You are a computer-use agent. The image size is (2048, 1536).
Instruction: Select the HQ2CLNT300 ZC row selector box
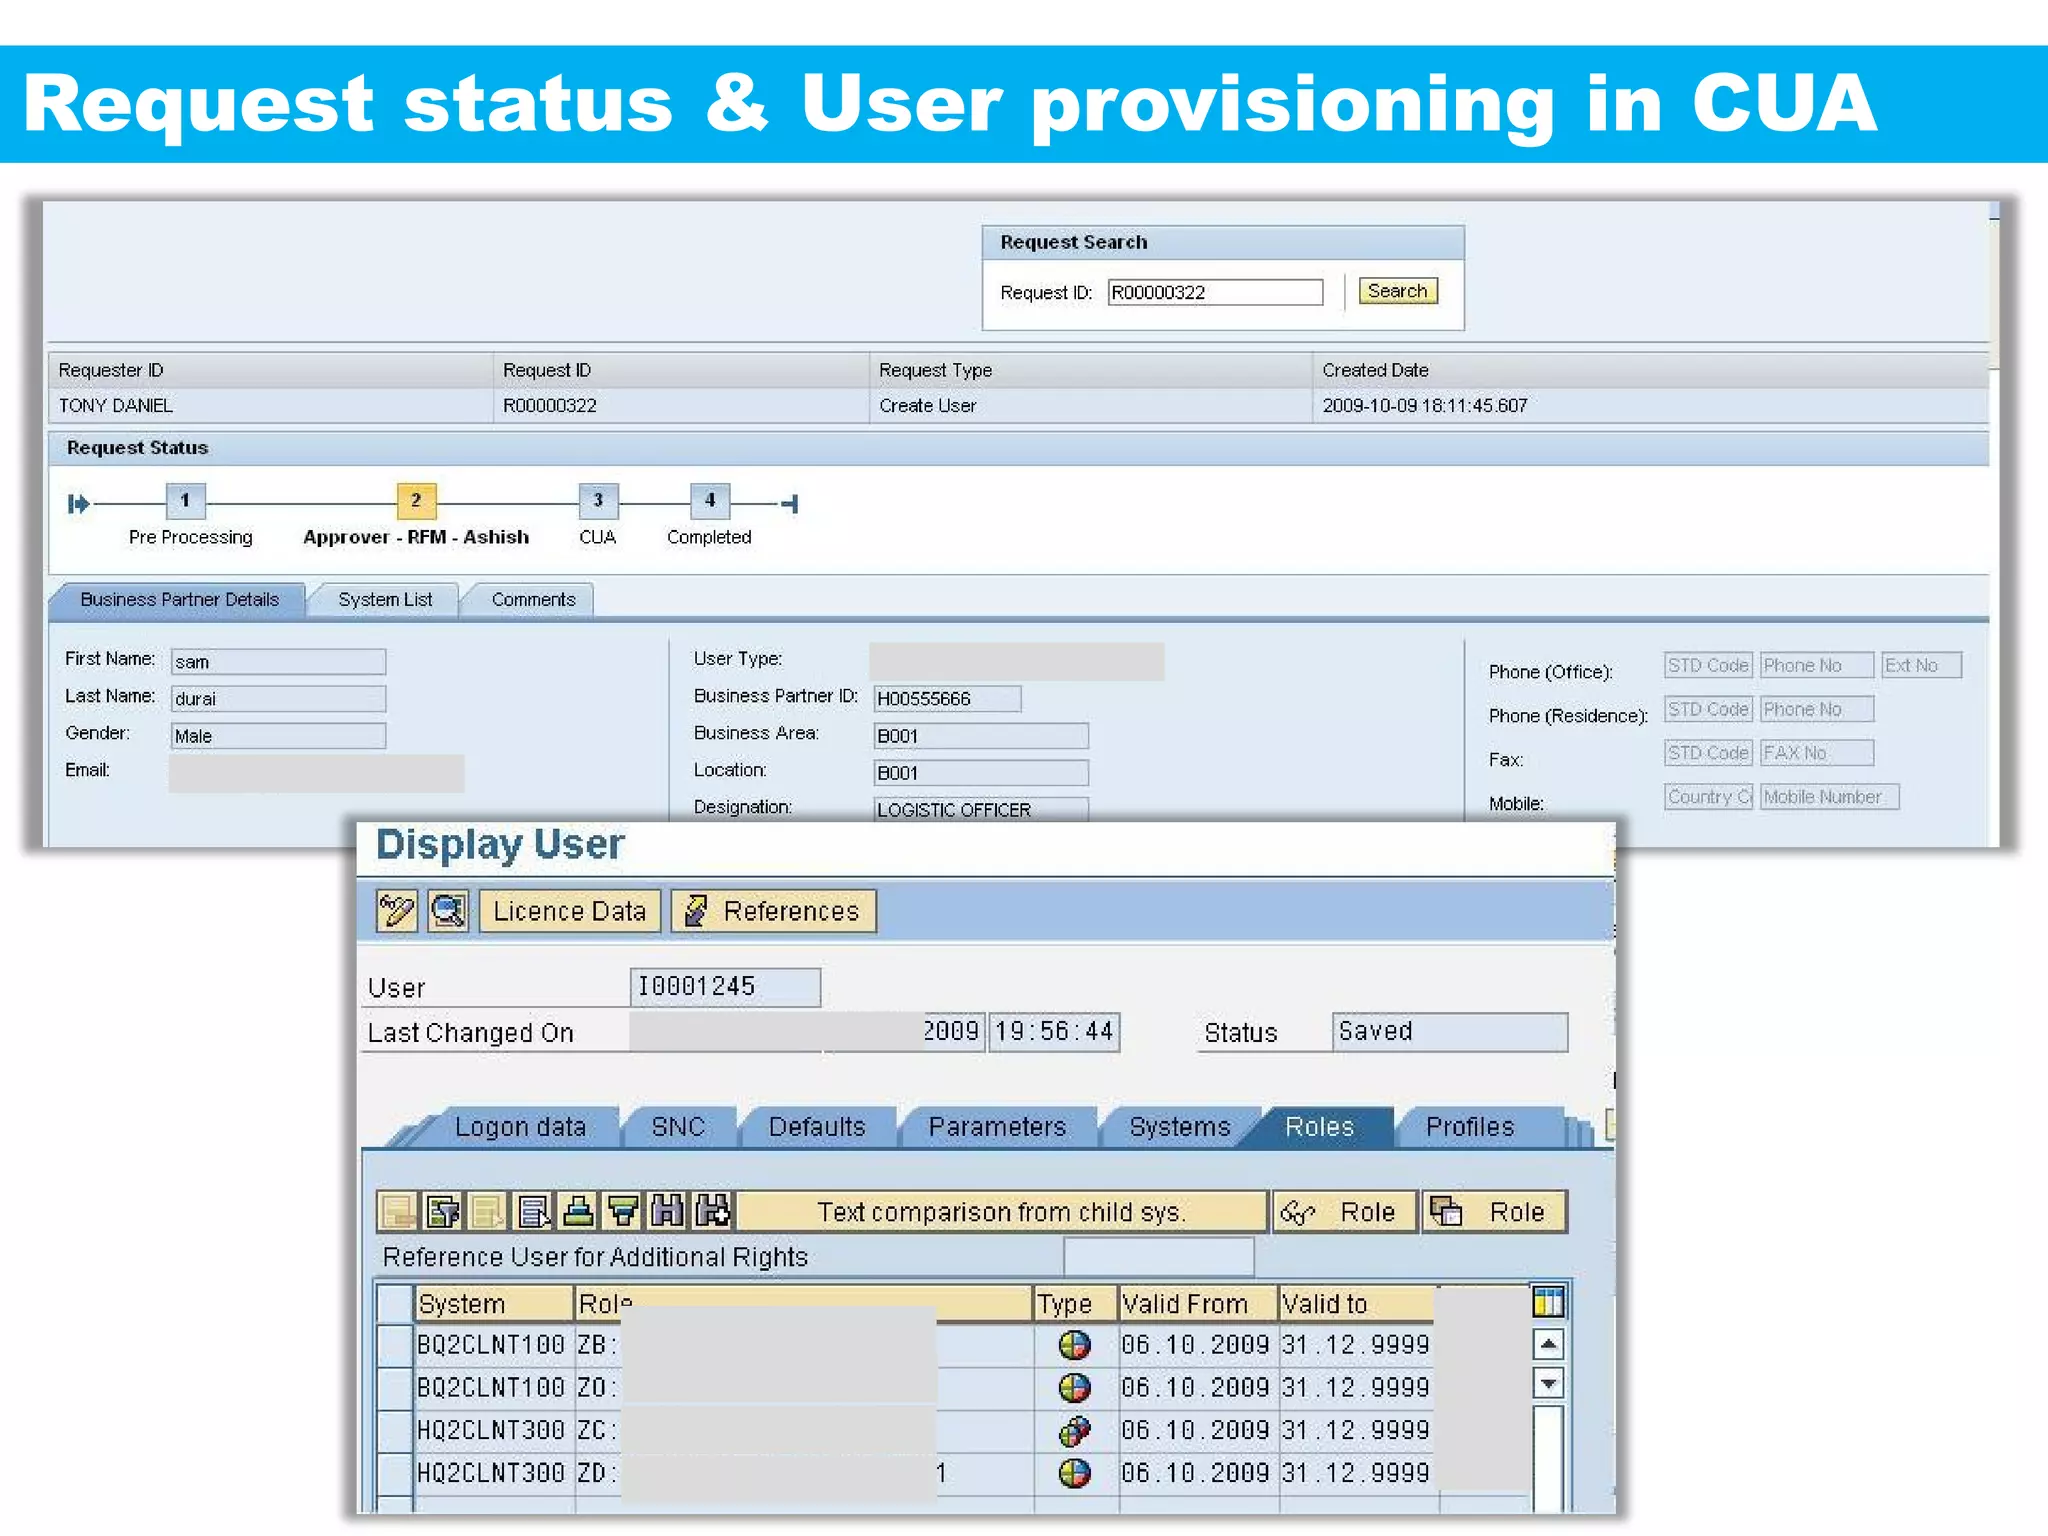(x=395, y=1431)
